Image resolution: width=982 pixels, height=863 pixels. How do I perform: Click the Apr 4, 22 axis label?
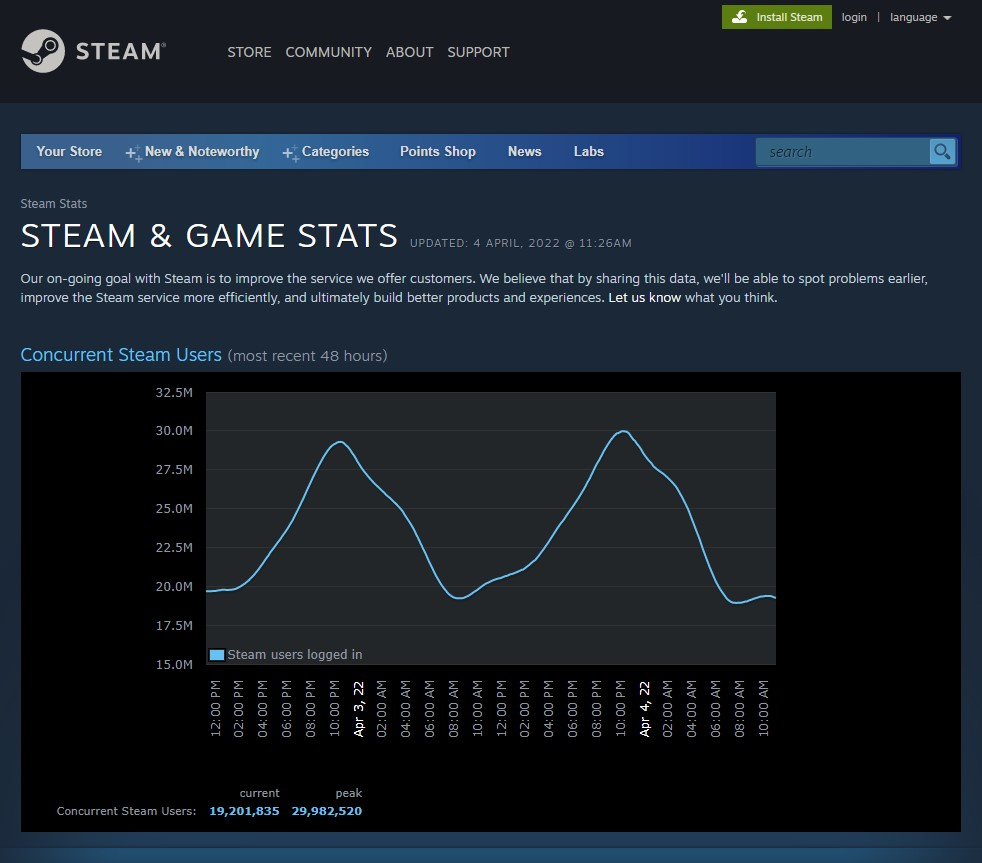(x=644, y=709)
